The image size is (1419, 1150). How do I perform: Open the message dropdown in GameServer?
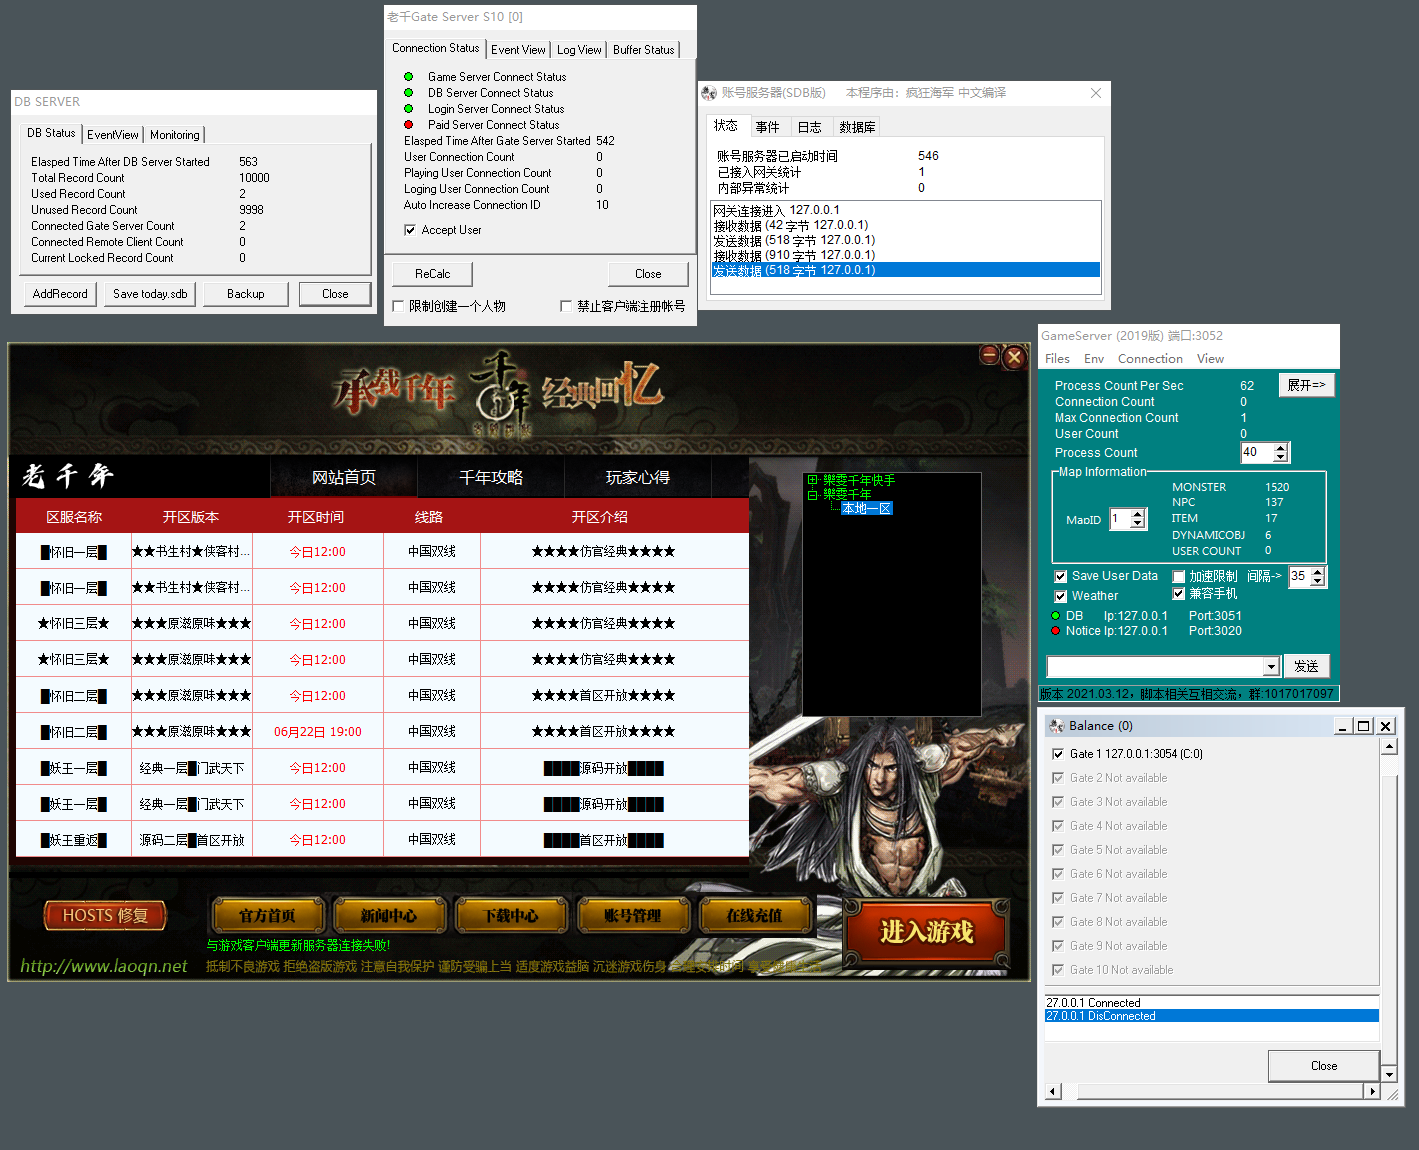(1271, 665)
